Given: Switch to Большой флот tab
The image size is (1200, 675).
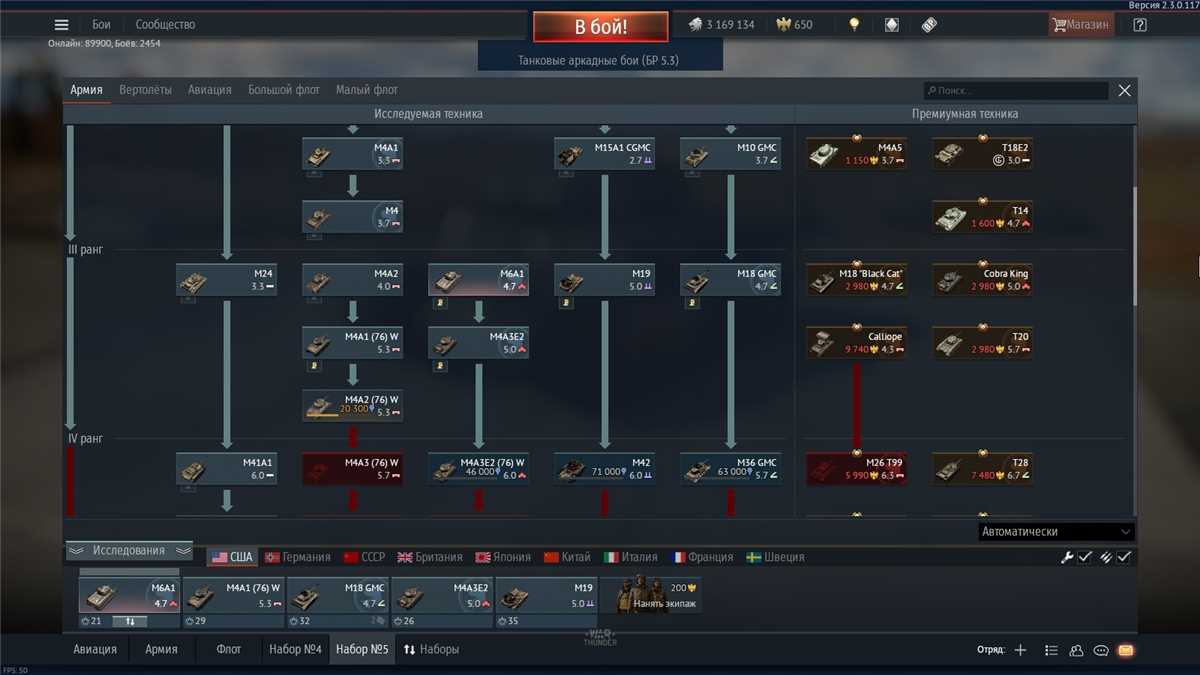Looking at the screenshot, I should (x=284, y=90).
